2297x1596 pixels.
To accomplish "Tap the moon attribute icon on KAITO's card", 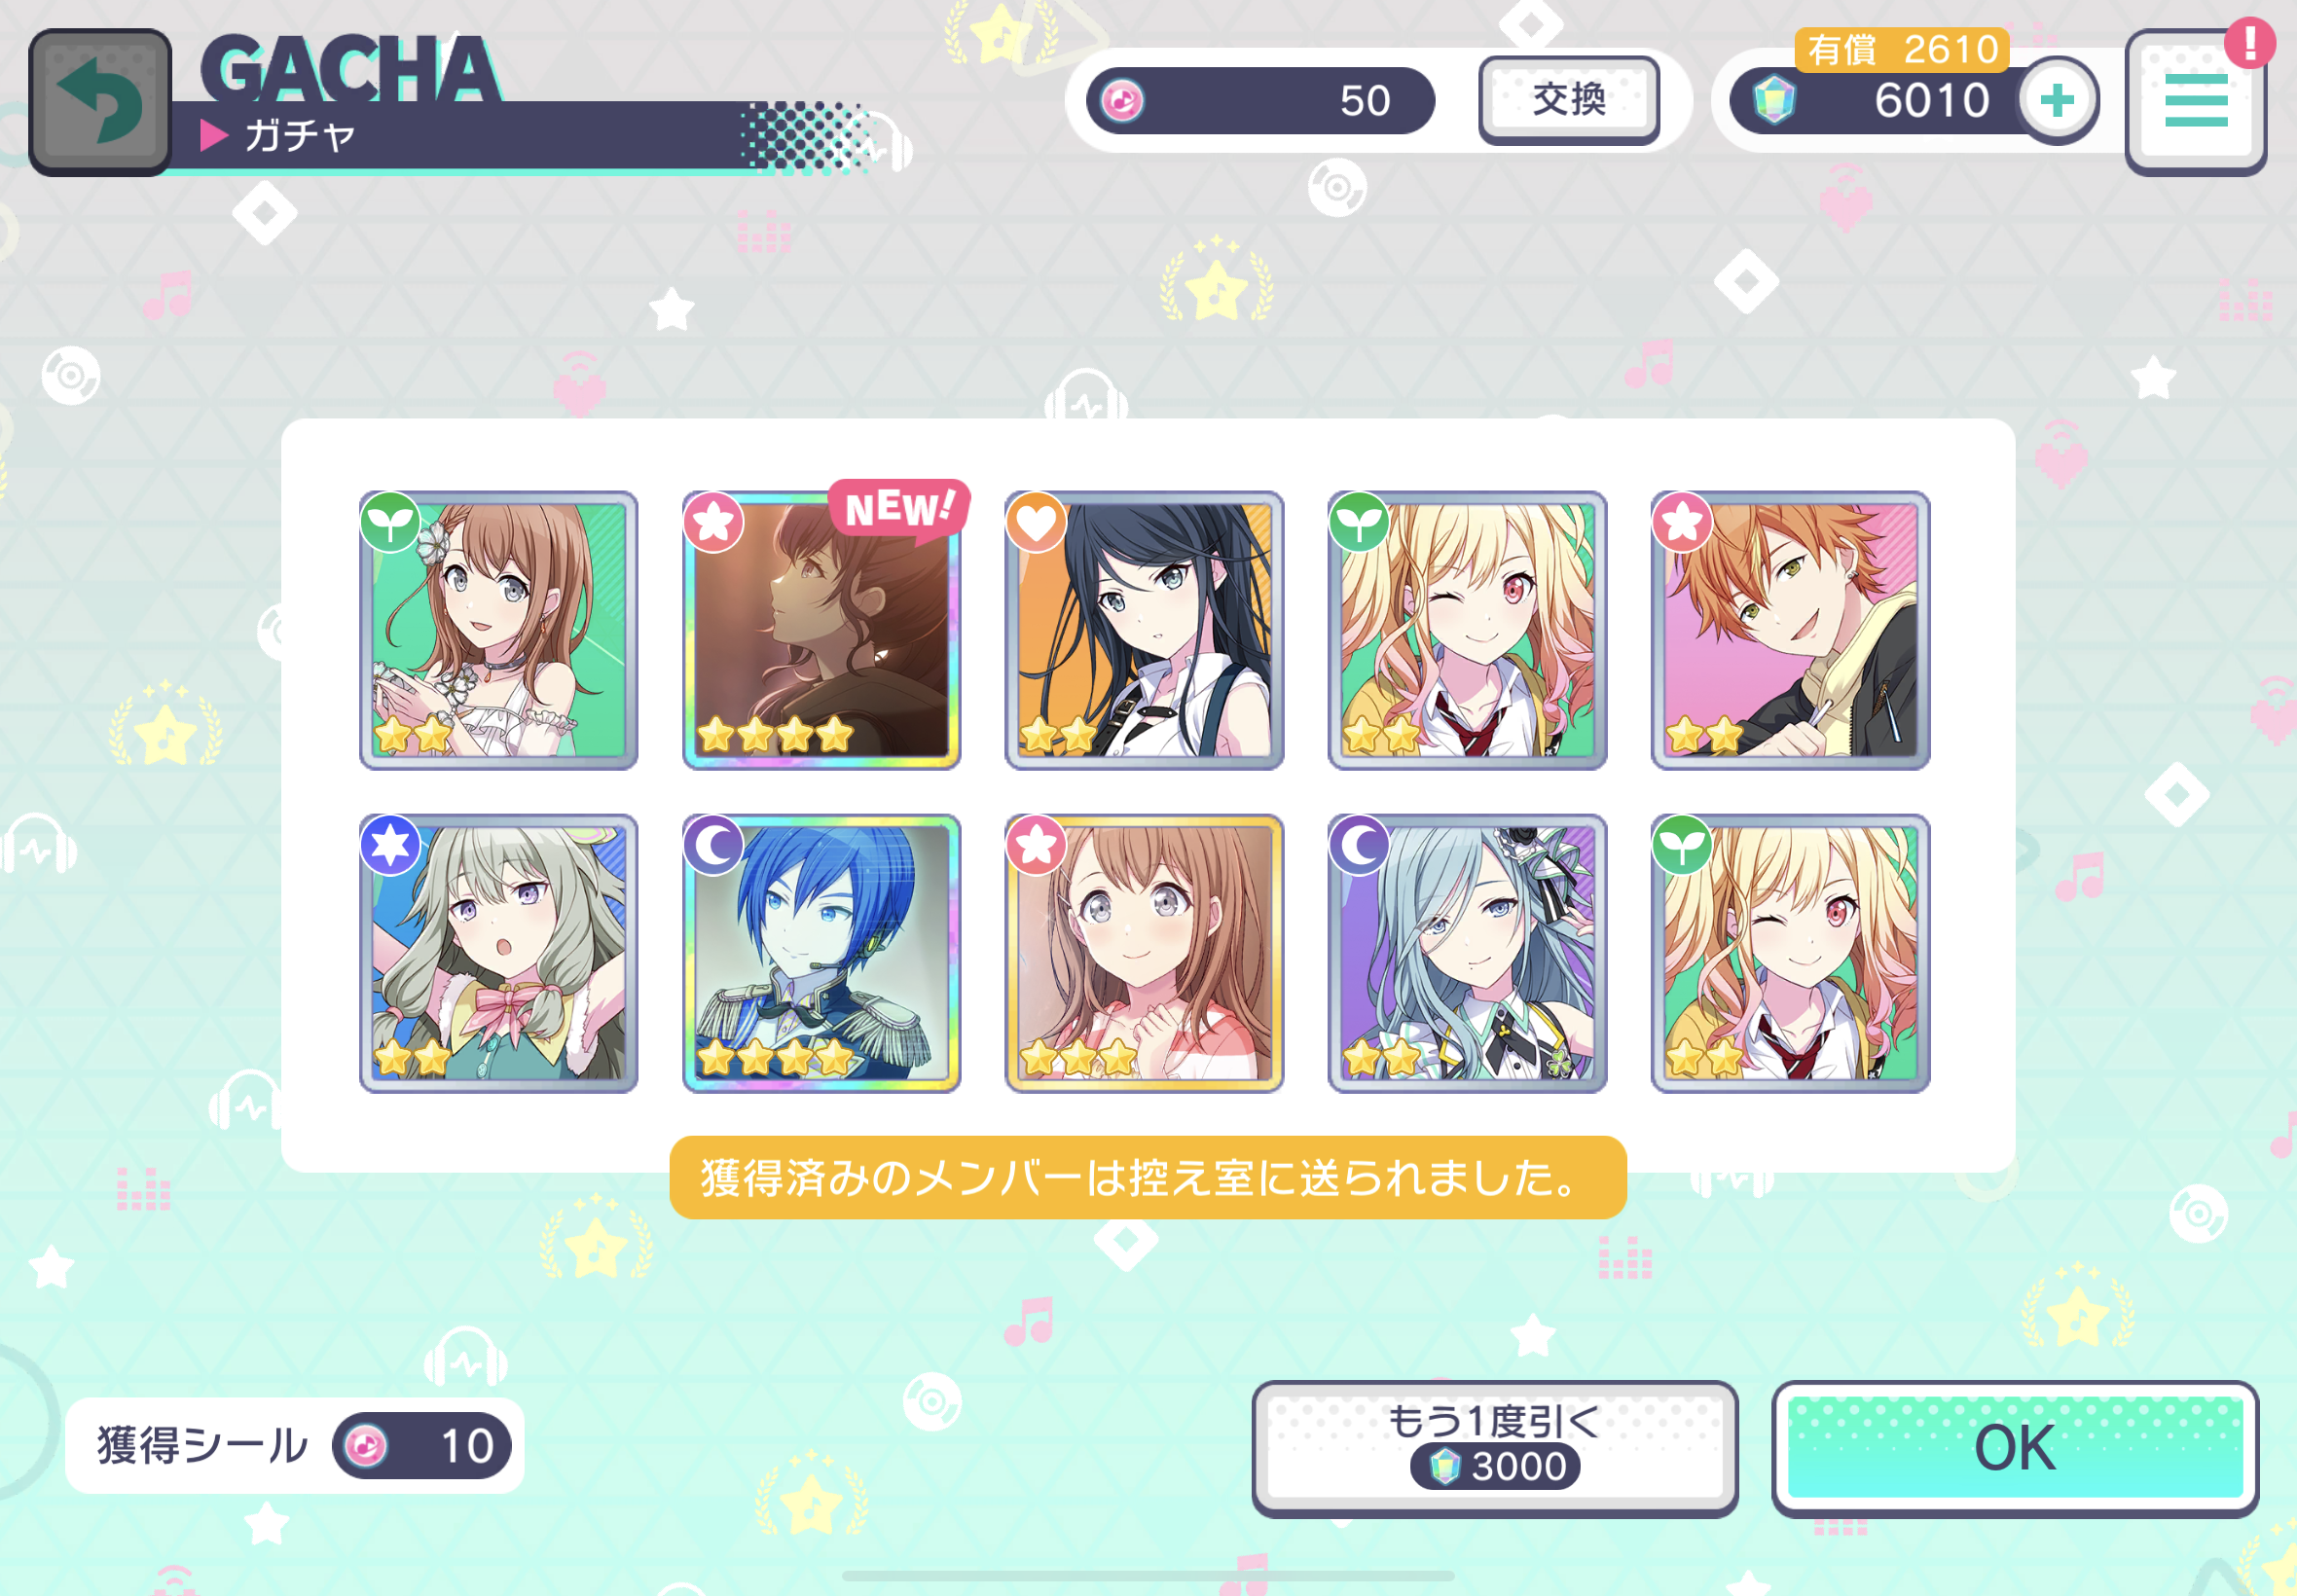I will click(713, 845).
